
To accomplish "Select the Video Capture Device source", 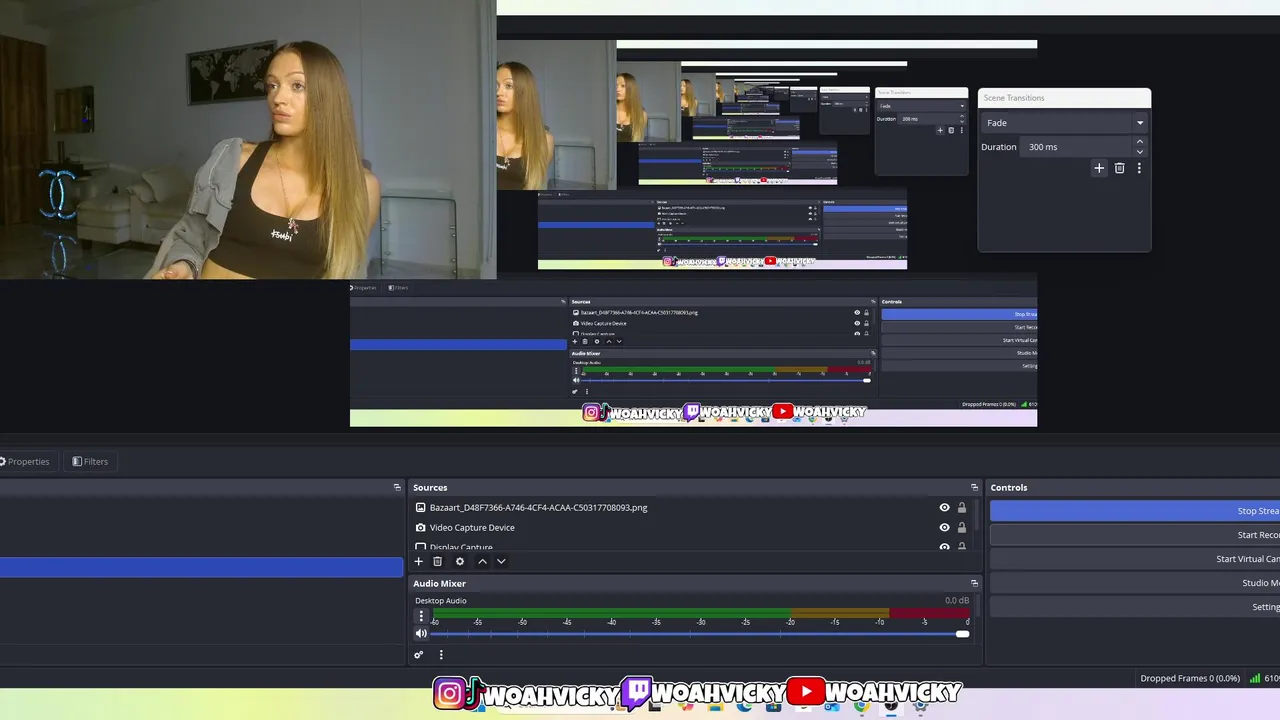I will pos(690,527).
